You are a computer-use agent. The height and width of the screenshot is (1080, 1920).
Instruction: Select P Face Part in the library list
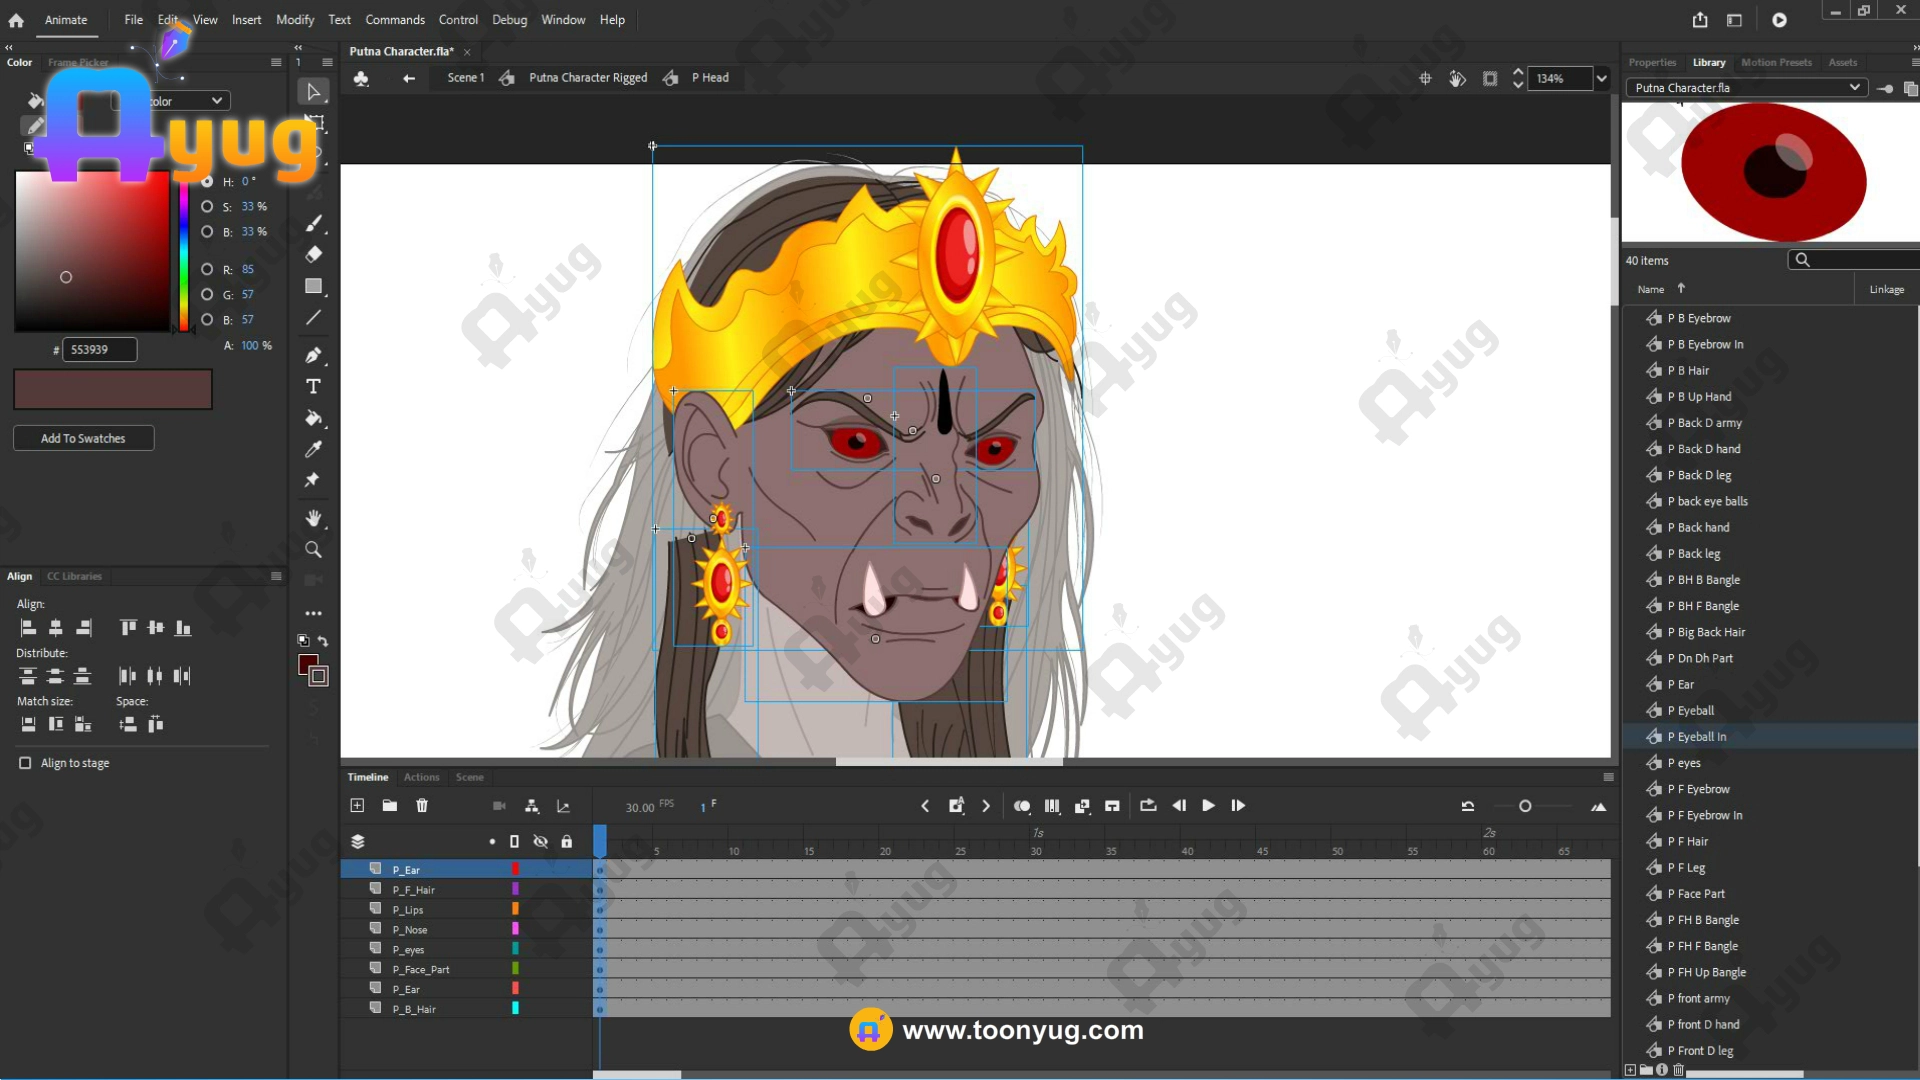pos(1700,894)
